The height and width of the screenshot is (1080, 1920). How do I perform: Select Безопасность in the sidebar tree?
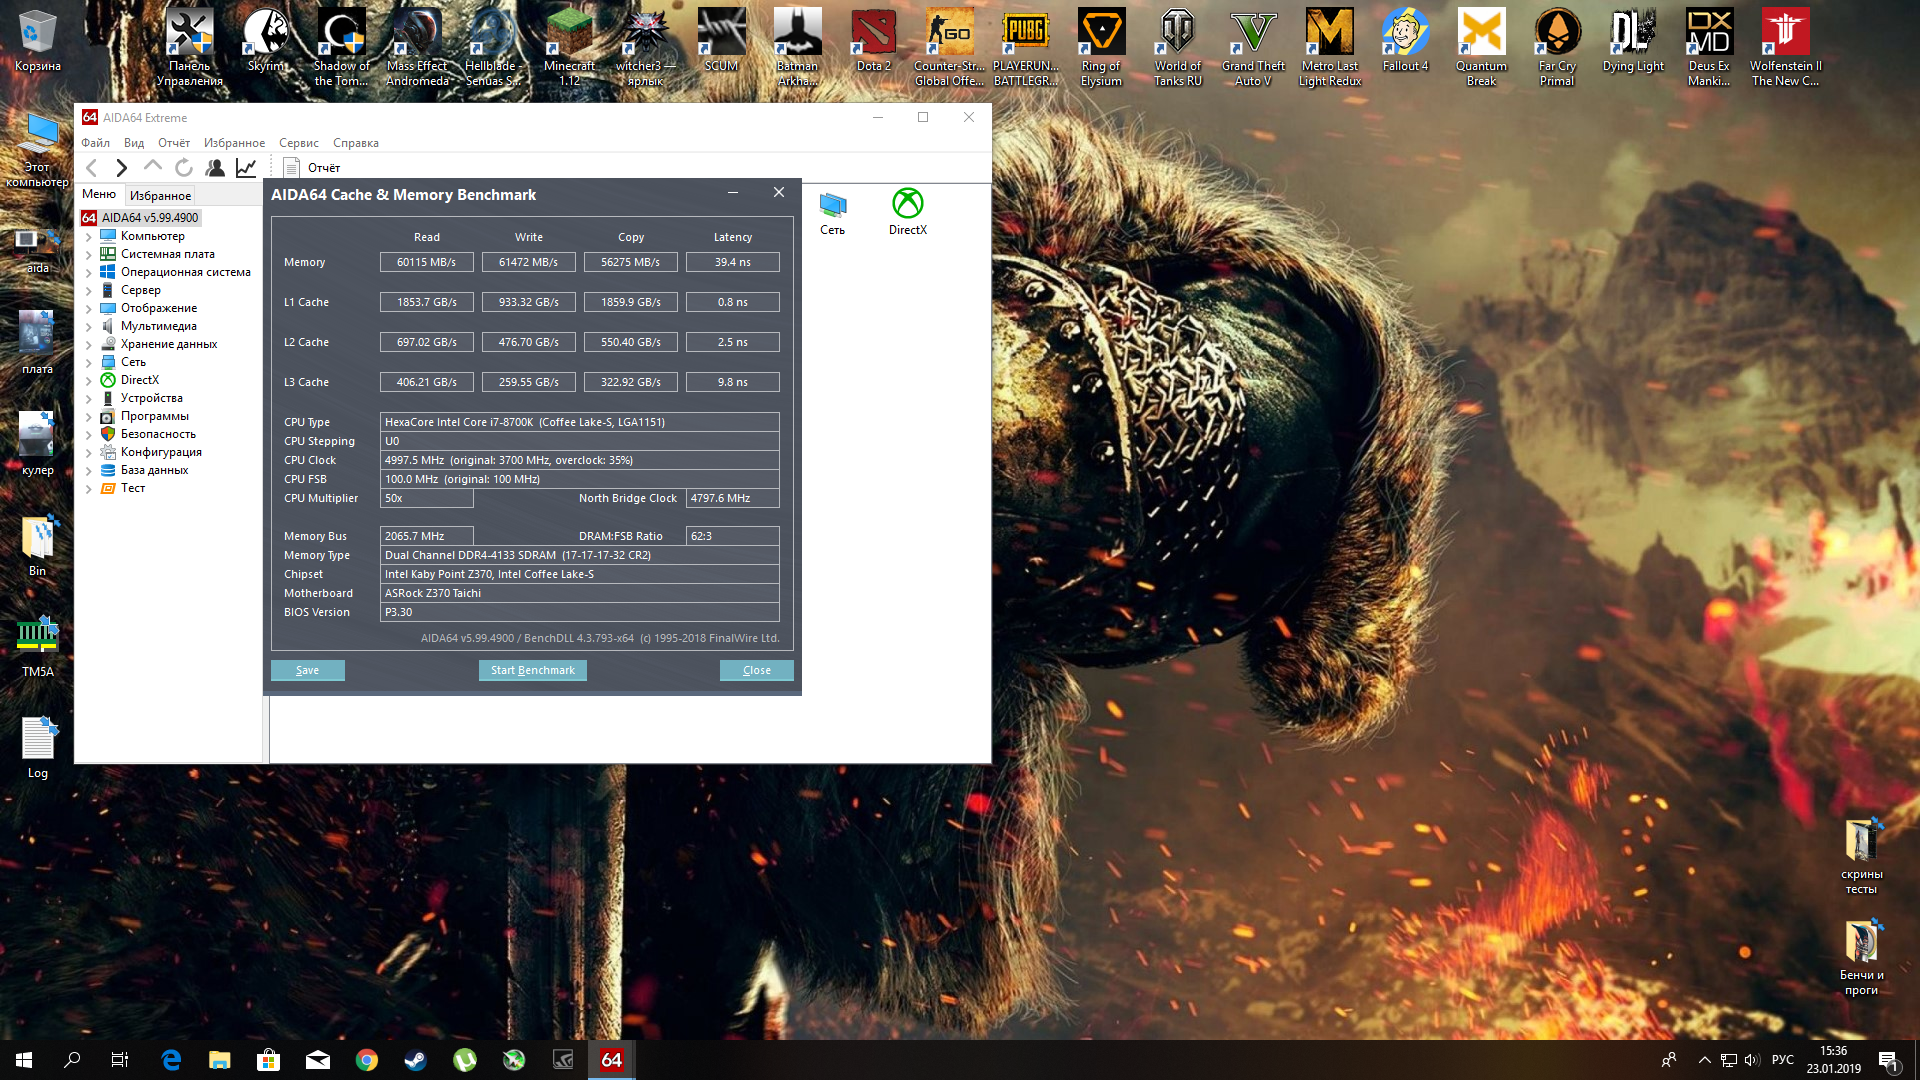pos(158,434)
